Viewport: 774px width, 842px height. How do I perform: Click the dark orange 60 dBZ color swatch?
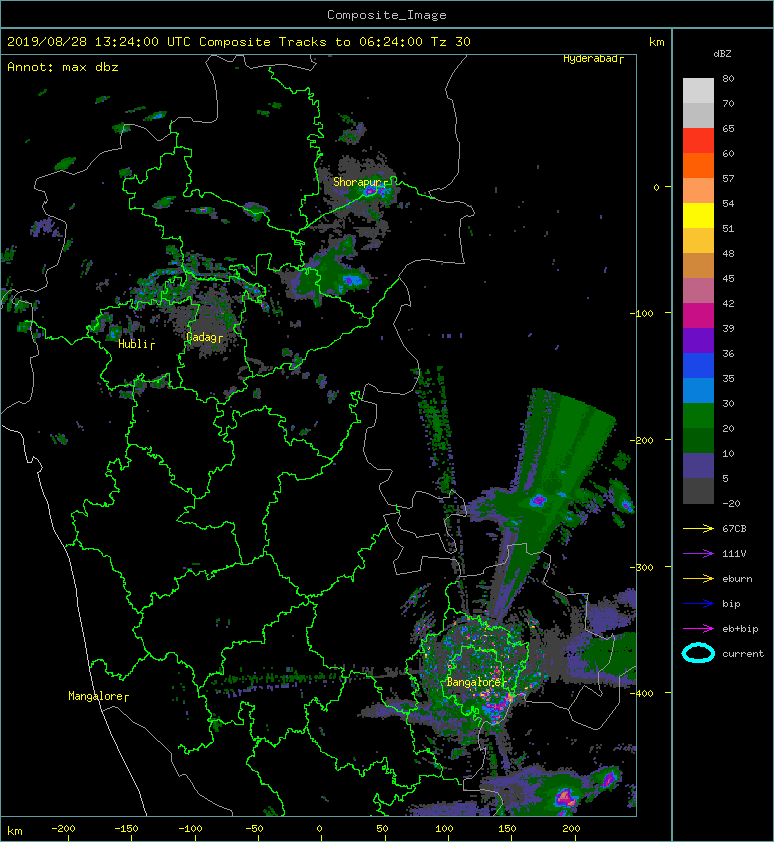(x=698, y=165)
